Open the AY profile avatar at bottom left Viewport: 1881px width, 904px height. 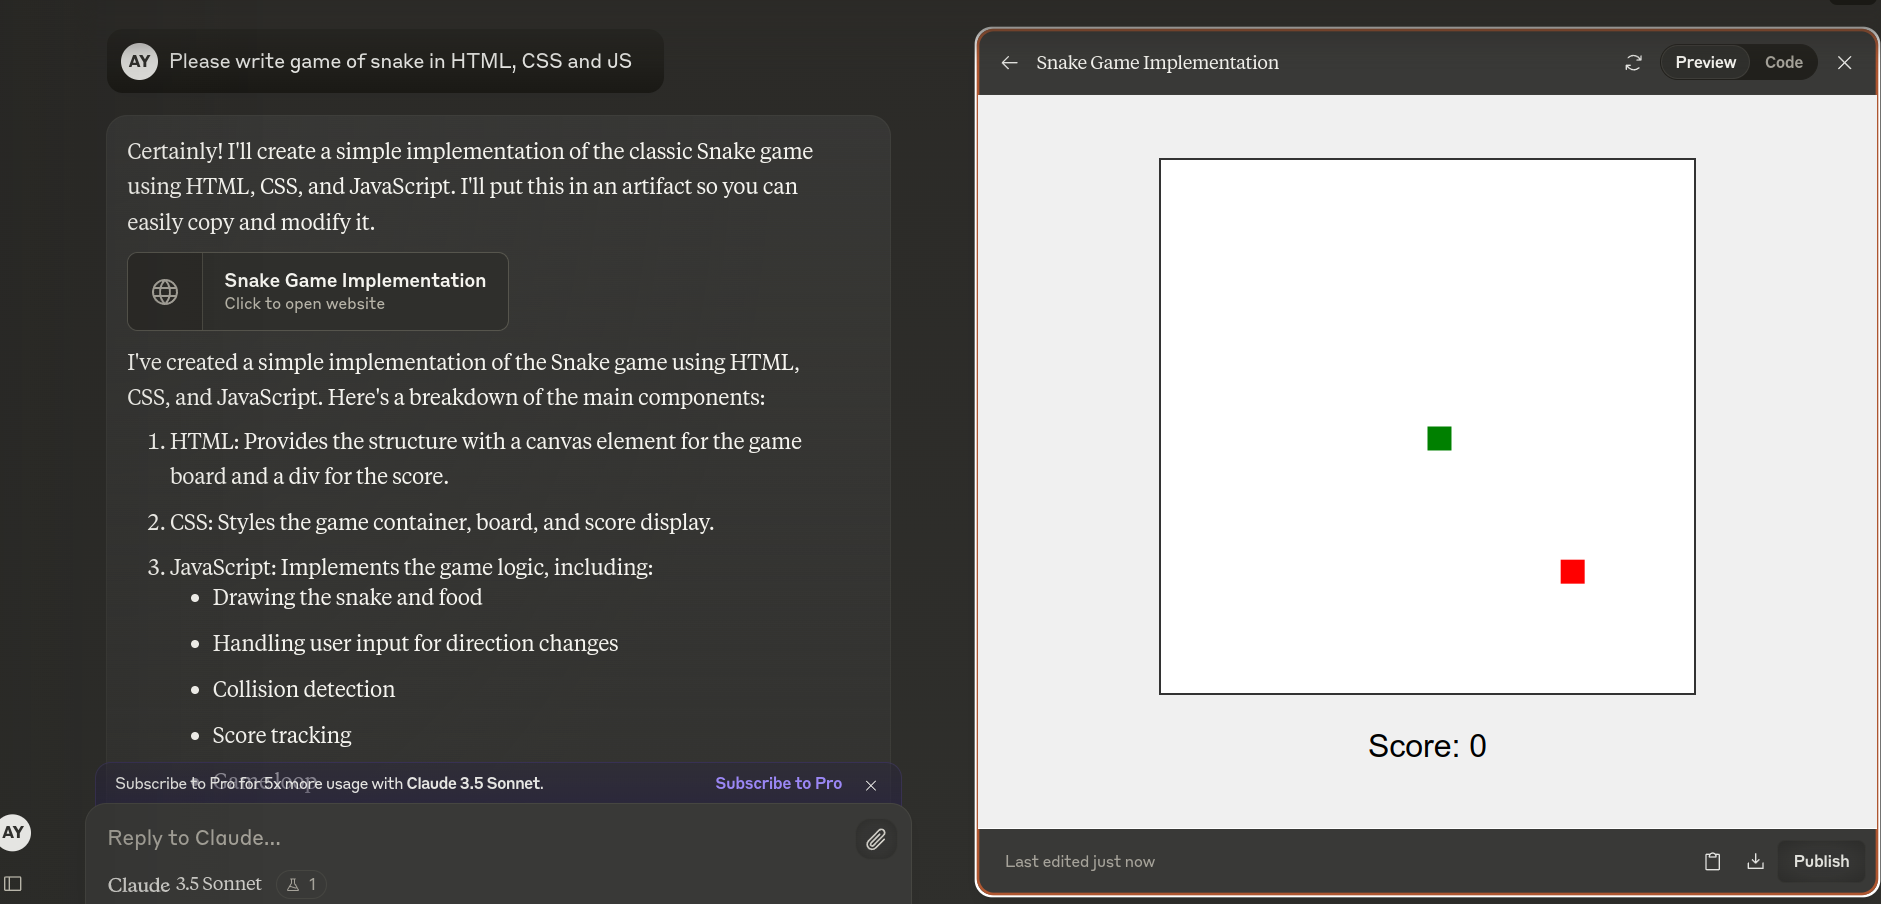(x=13, y=832)
